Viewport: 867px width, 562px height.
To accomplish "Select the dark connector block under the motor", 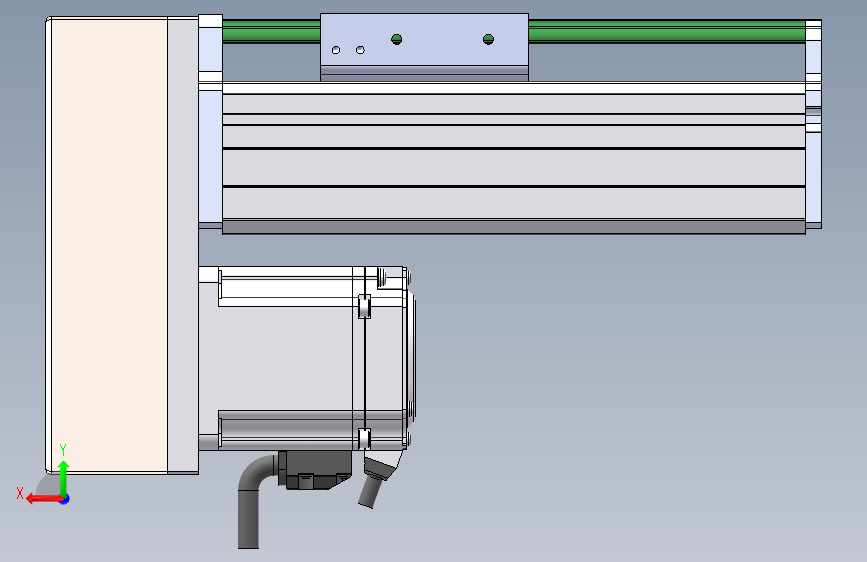I will [315, 470].
